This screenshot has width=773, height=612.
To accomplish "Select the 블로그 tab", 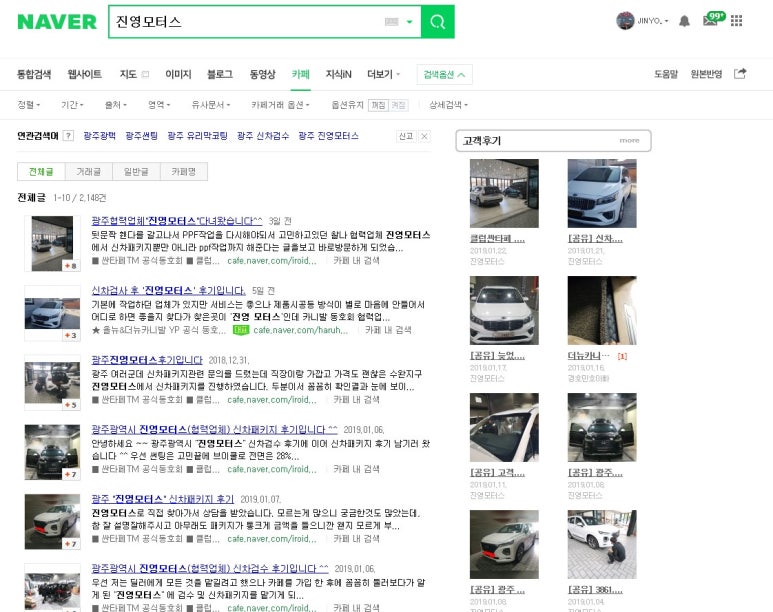I will click(220, 74).
